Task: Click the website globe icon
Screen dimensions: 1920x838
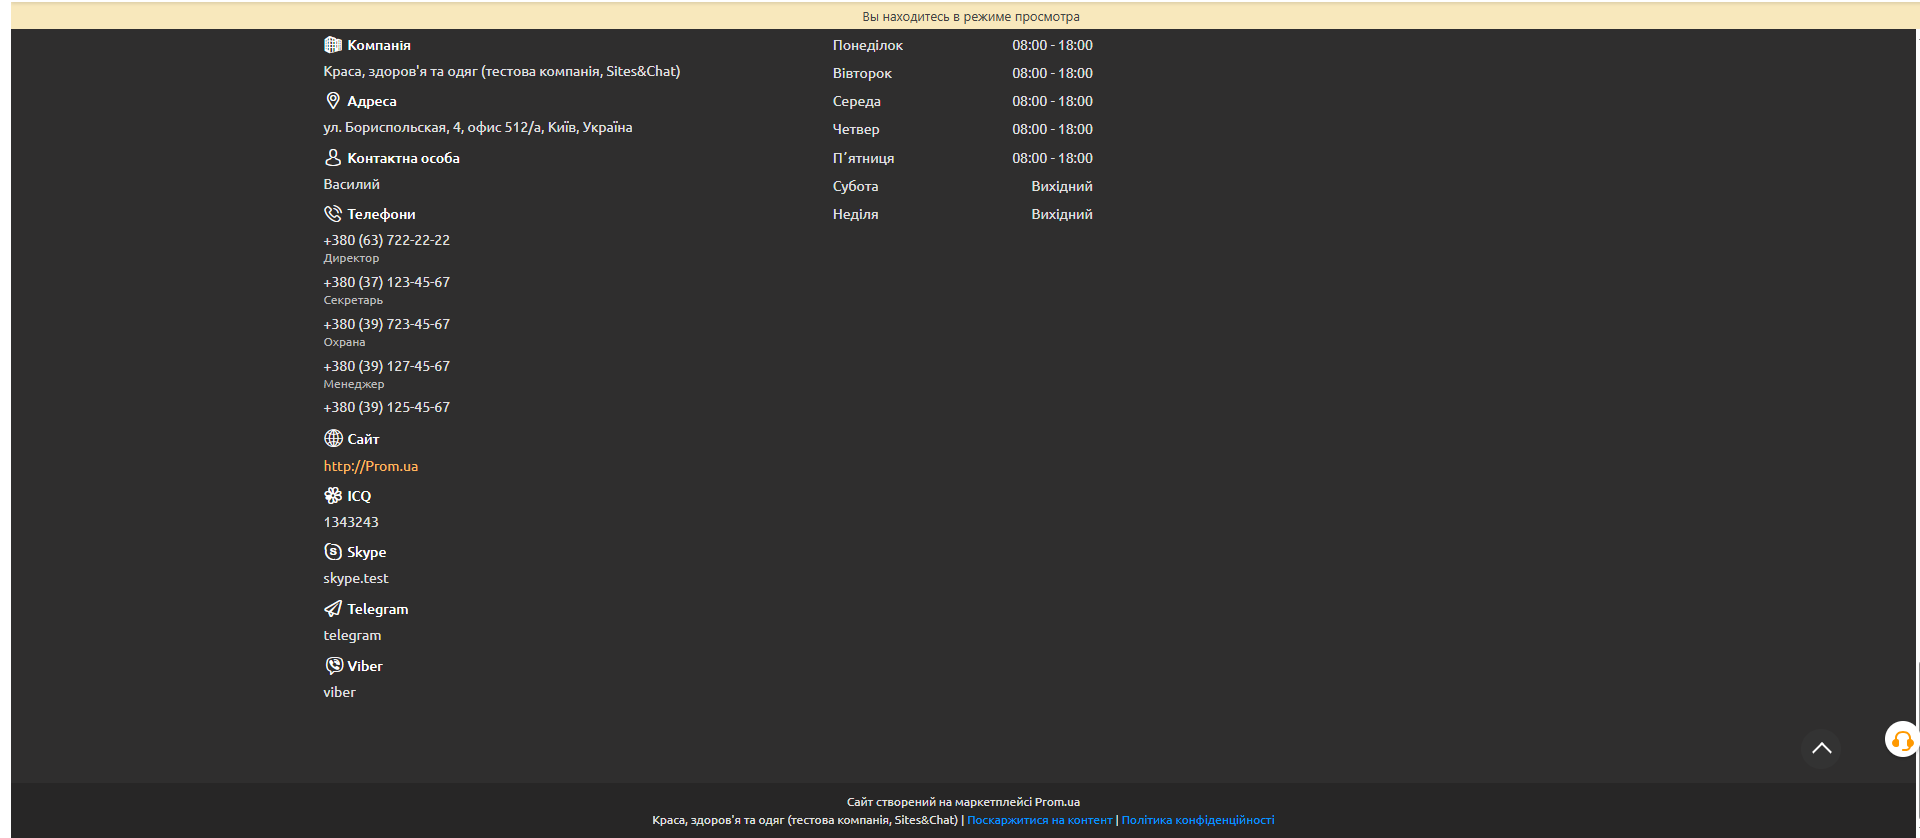Action: pyautogui.click(x=333, y=439)
